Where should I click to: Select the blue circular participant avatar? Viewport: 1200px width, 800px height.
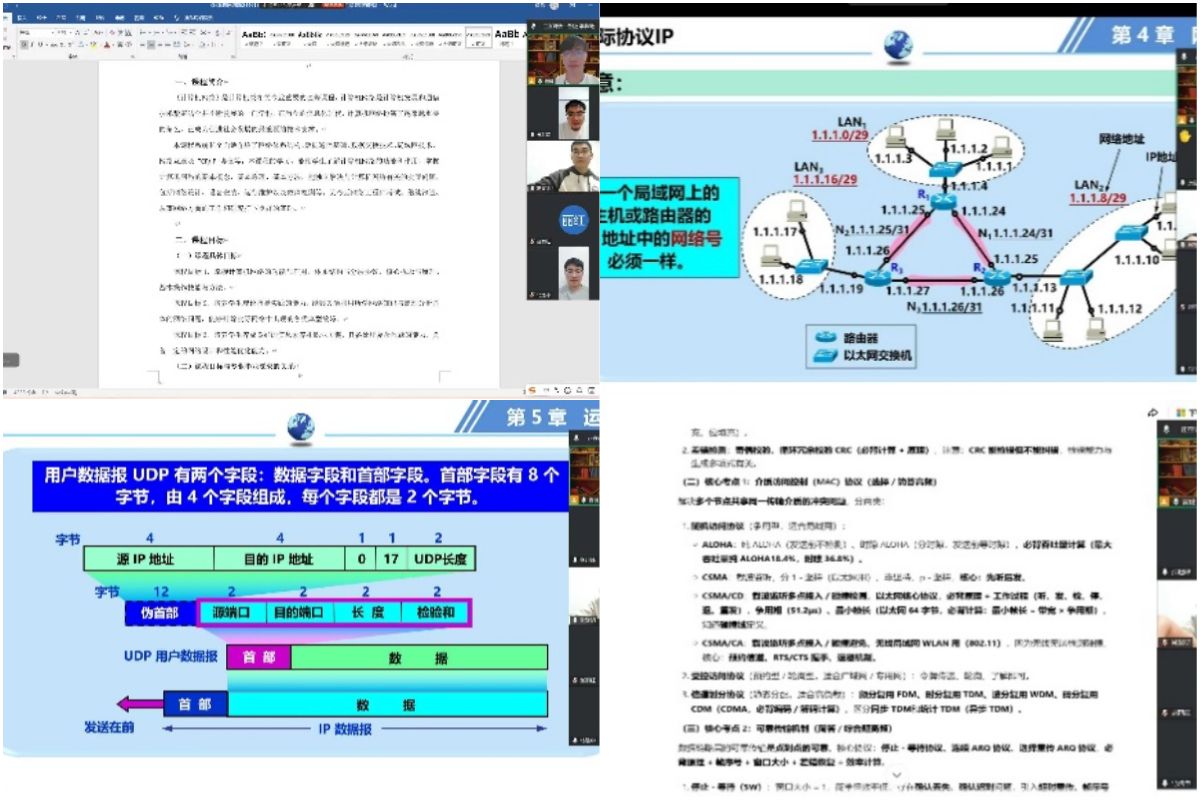tap(571, 220)
